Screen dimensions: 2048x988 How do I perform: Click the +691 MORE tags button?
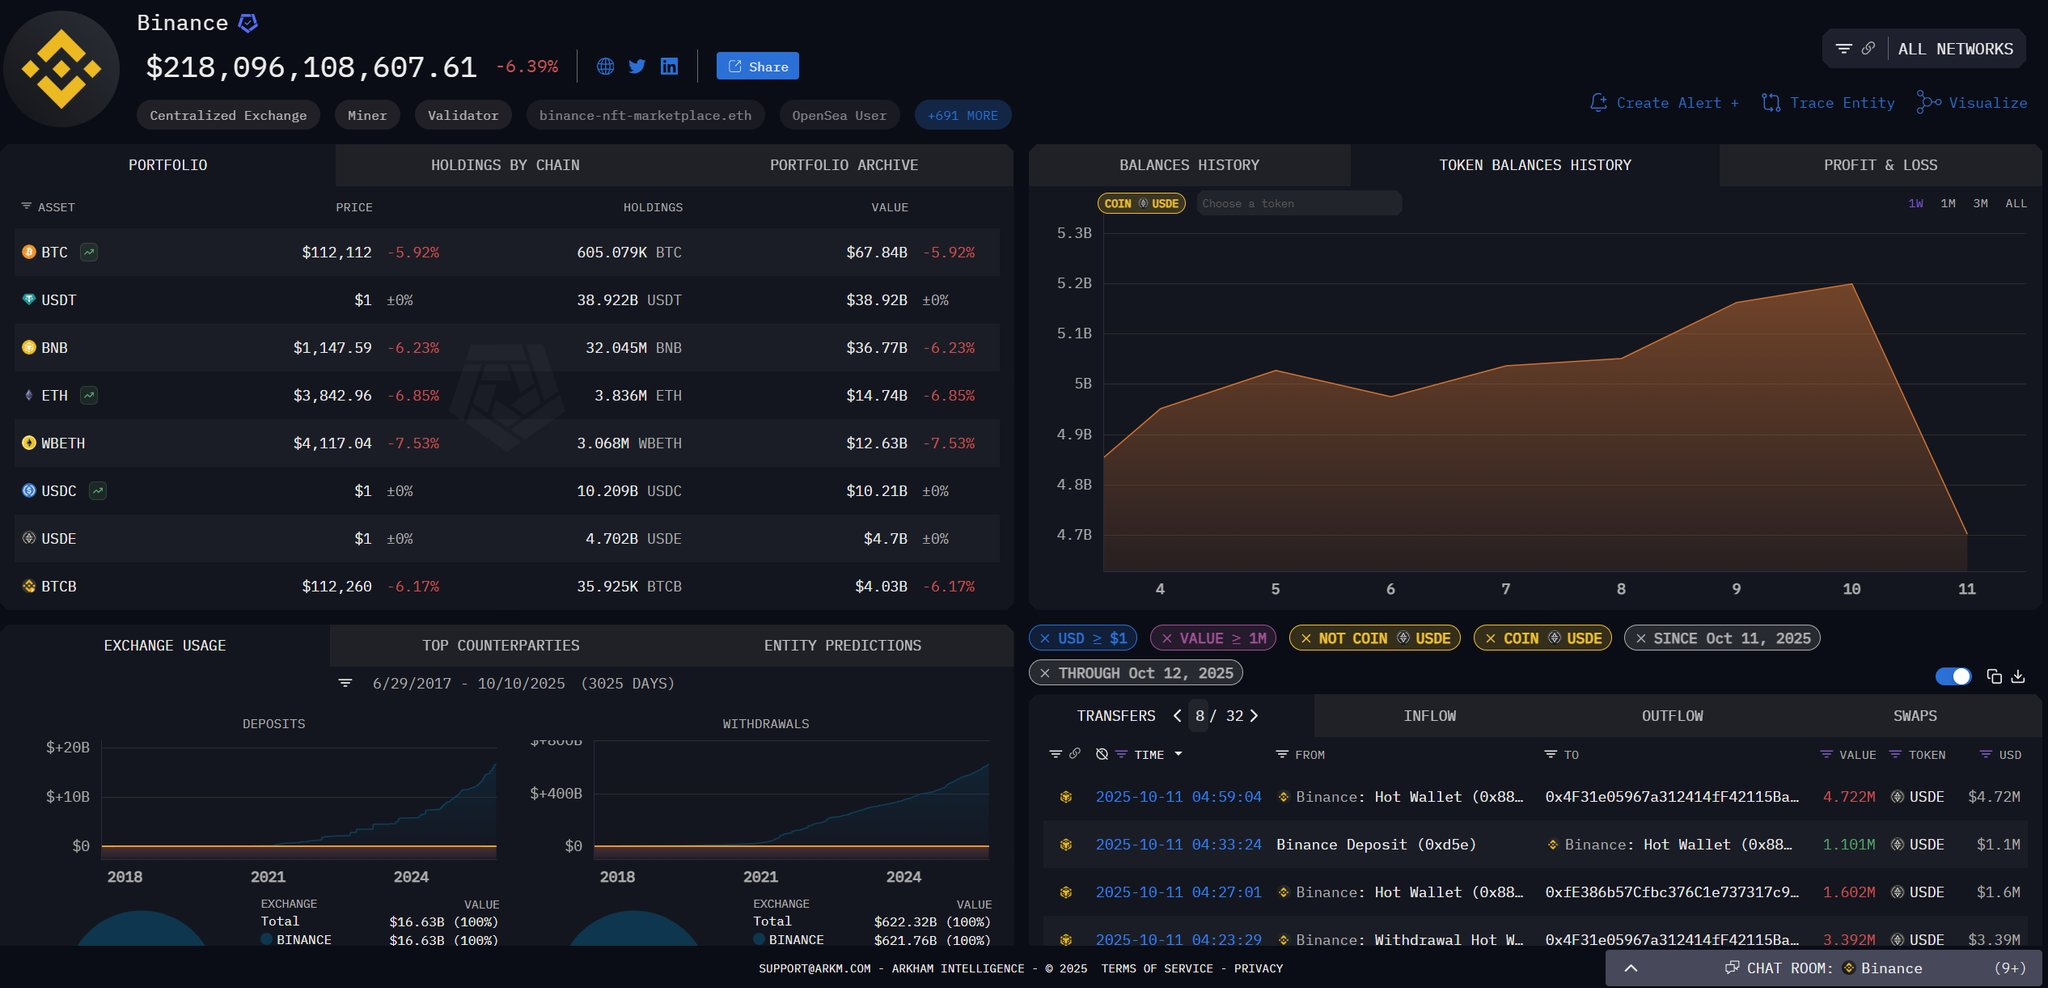click(962, 116)
